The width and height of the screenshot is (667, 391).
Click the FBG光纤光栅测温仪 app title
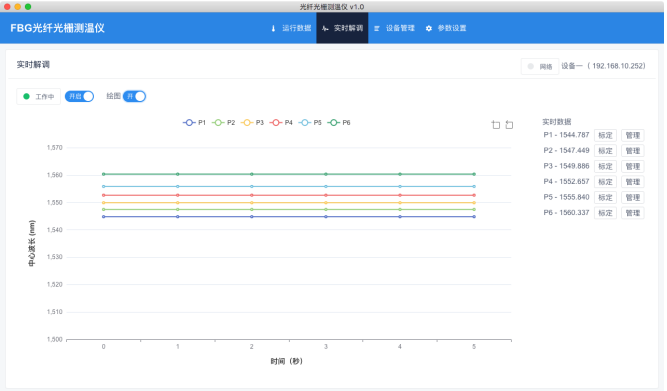click(x=57, y=28)
